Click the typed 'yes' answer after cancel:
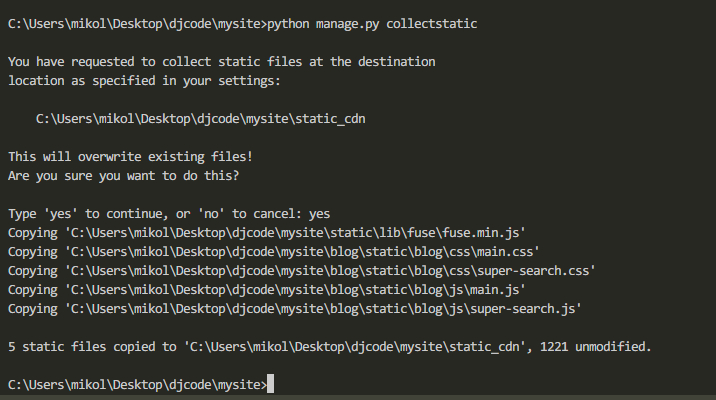 (319, 214)
